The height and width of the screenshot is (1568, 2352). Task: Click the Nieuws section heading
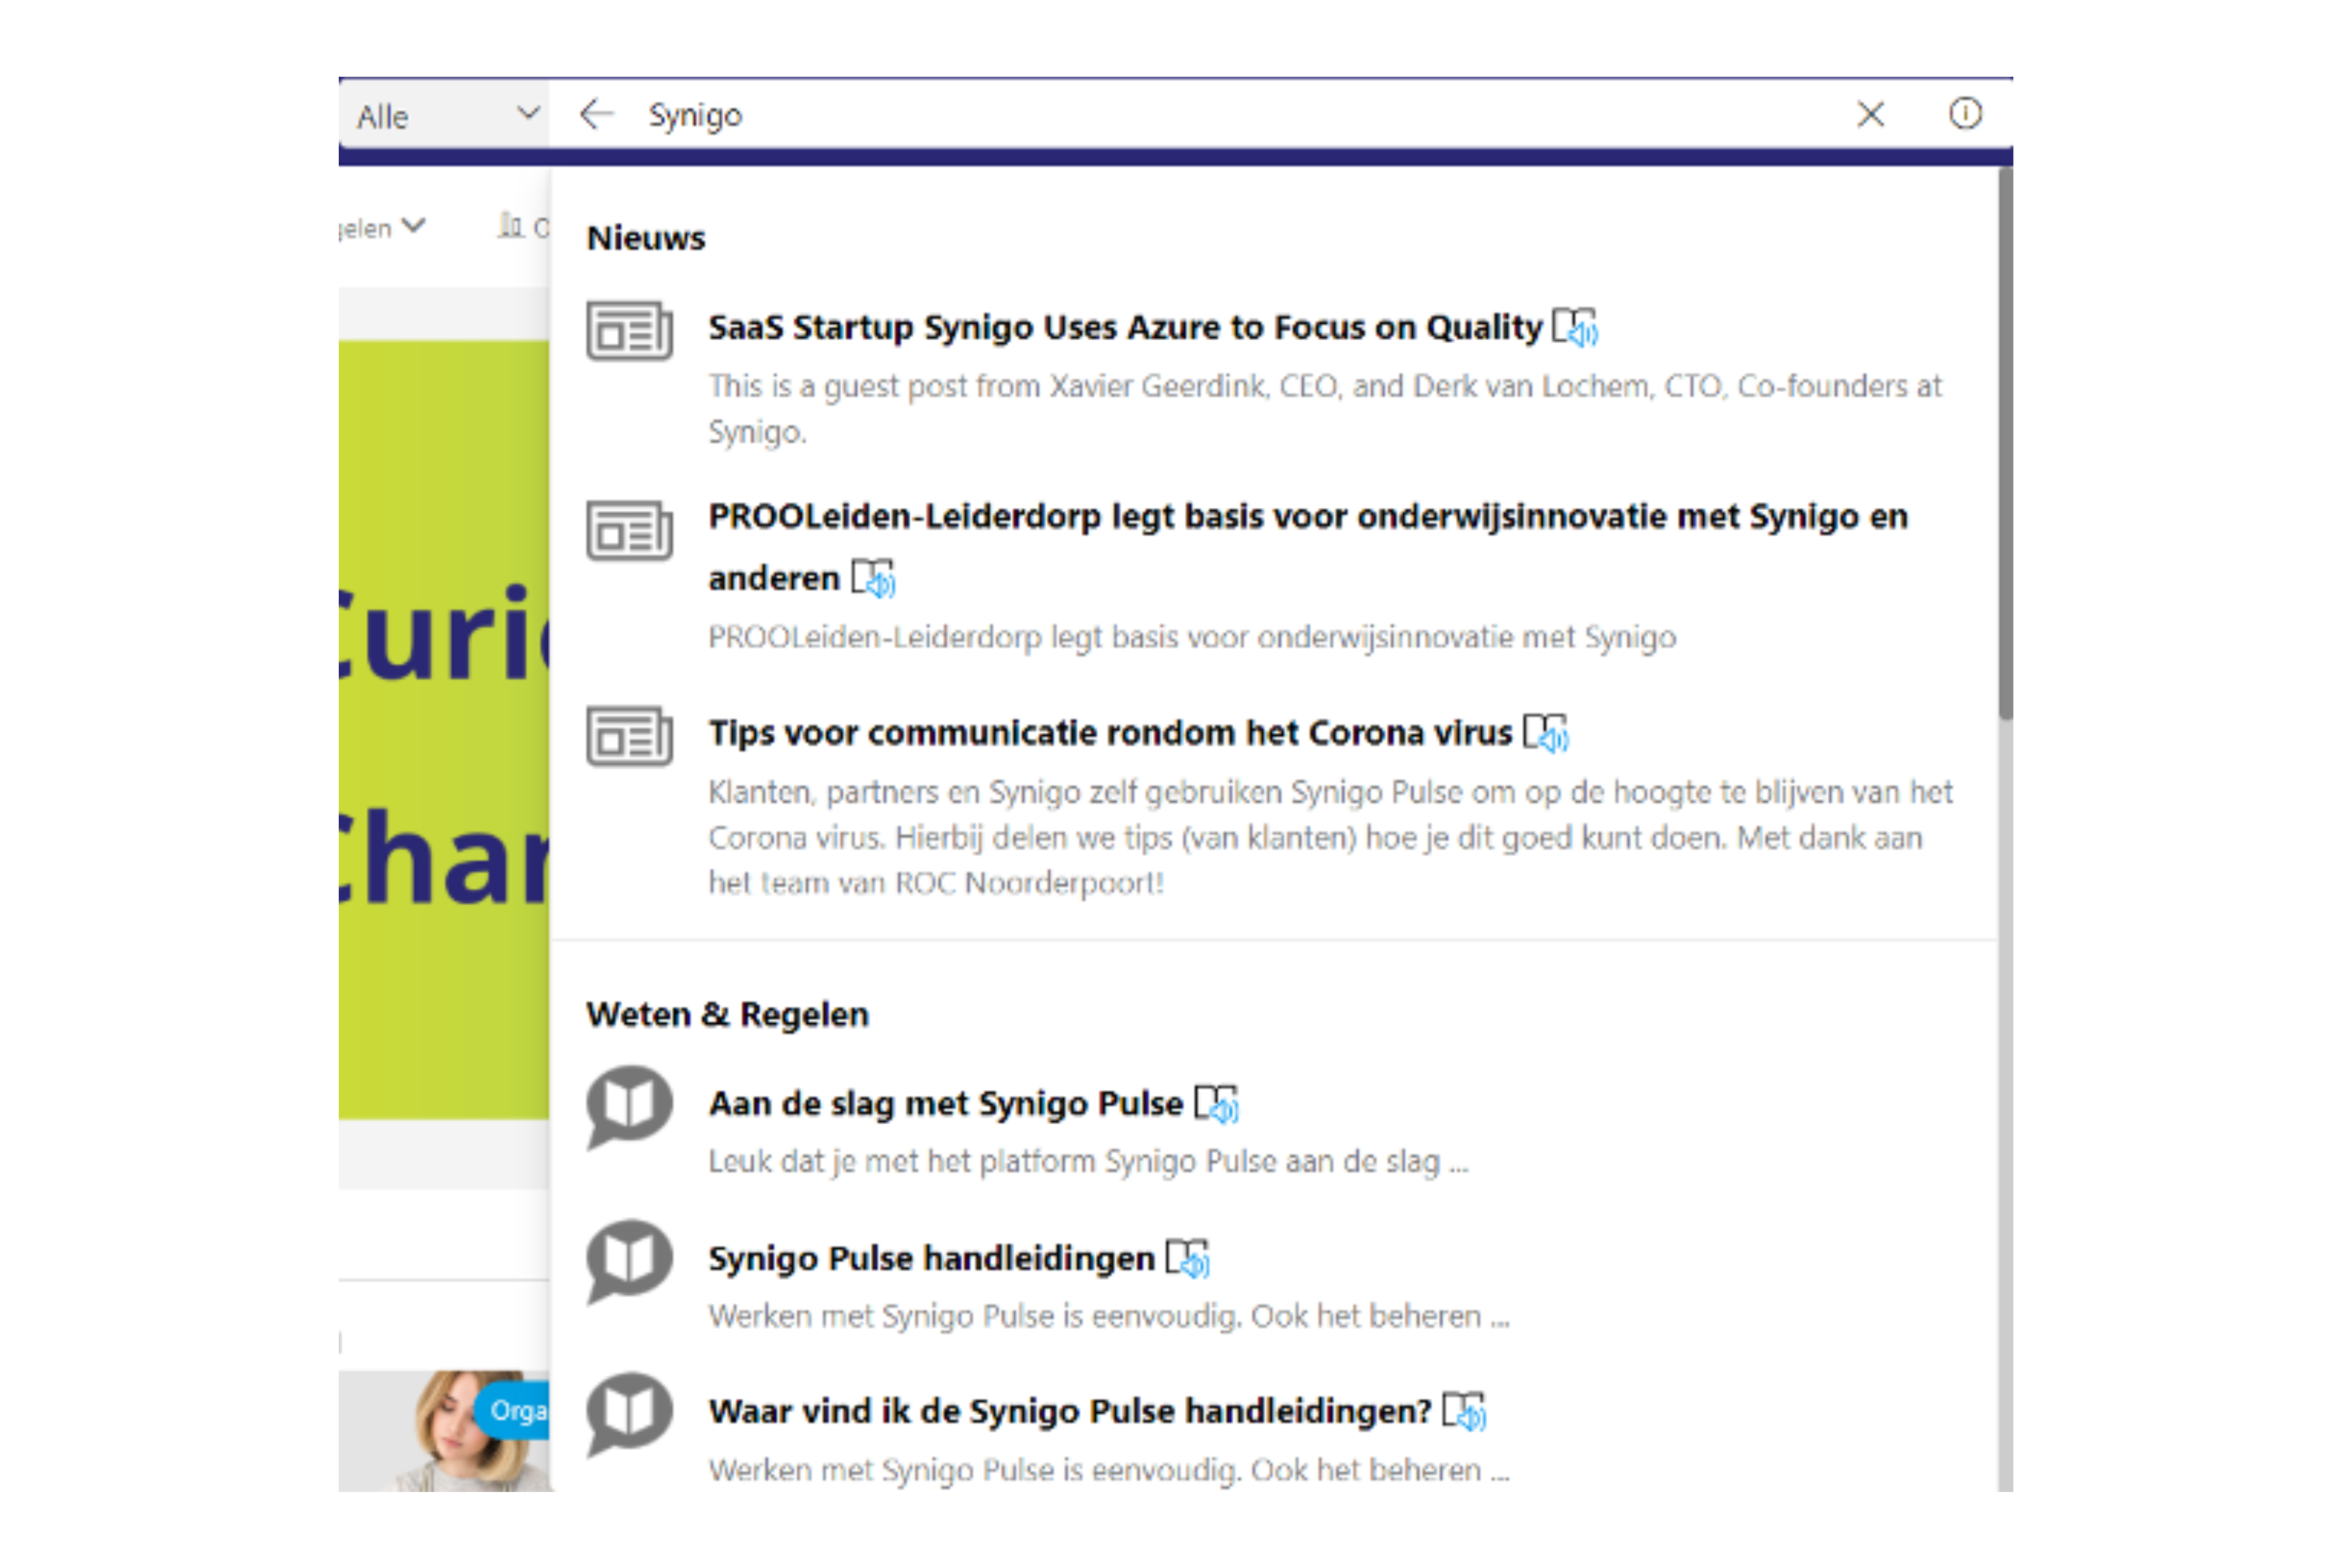click(x=646, y=238)
